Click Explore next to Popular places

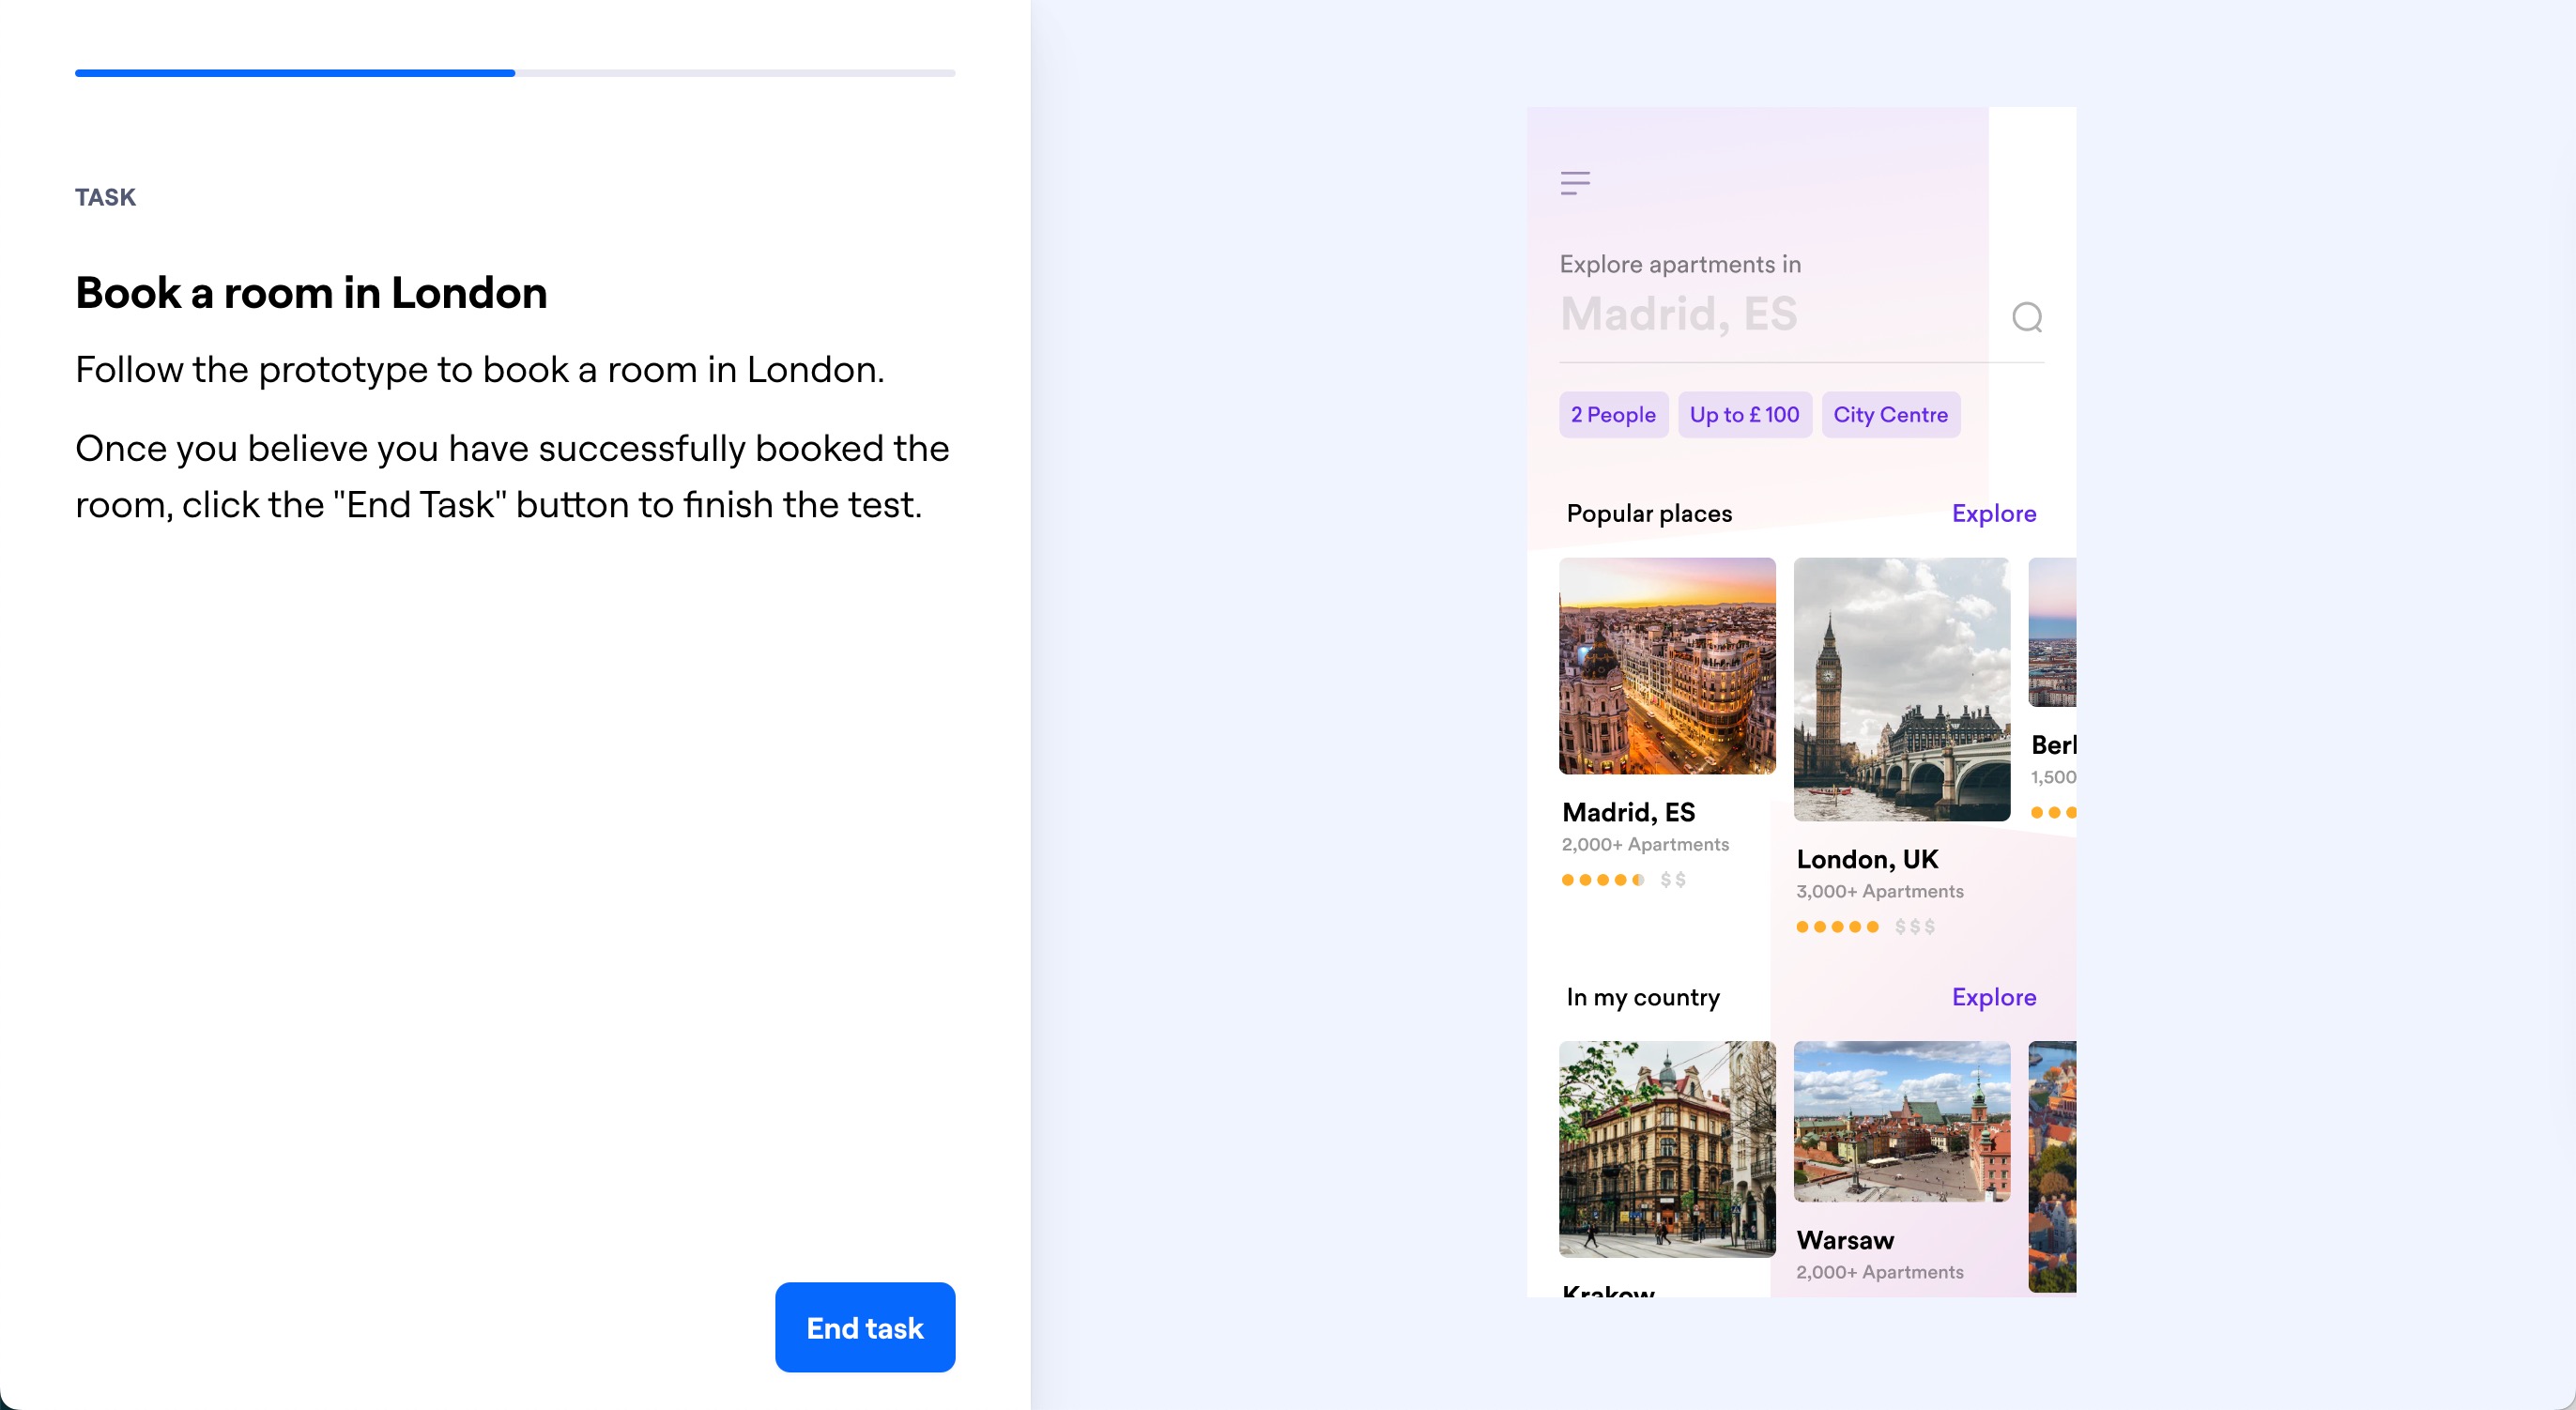[1993, 513]
